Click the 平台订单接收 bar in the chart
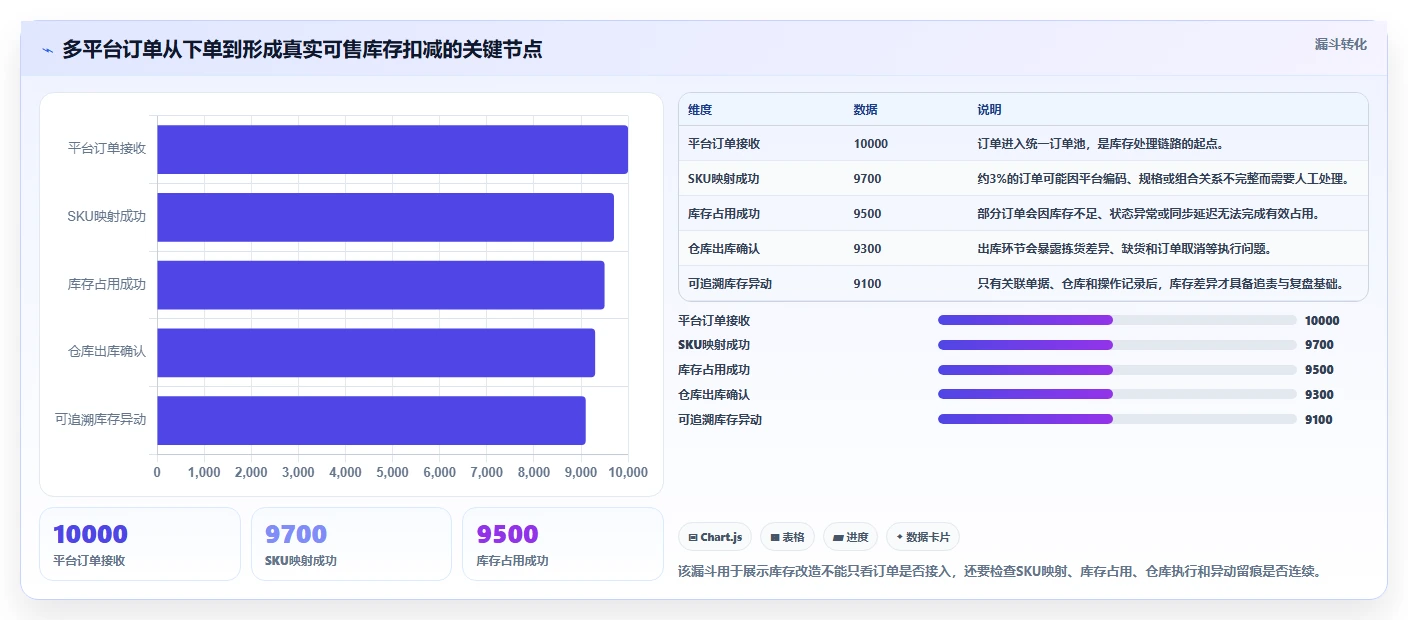The height and width of the screenshot is (620, 1408). click(392, 149)
